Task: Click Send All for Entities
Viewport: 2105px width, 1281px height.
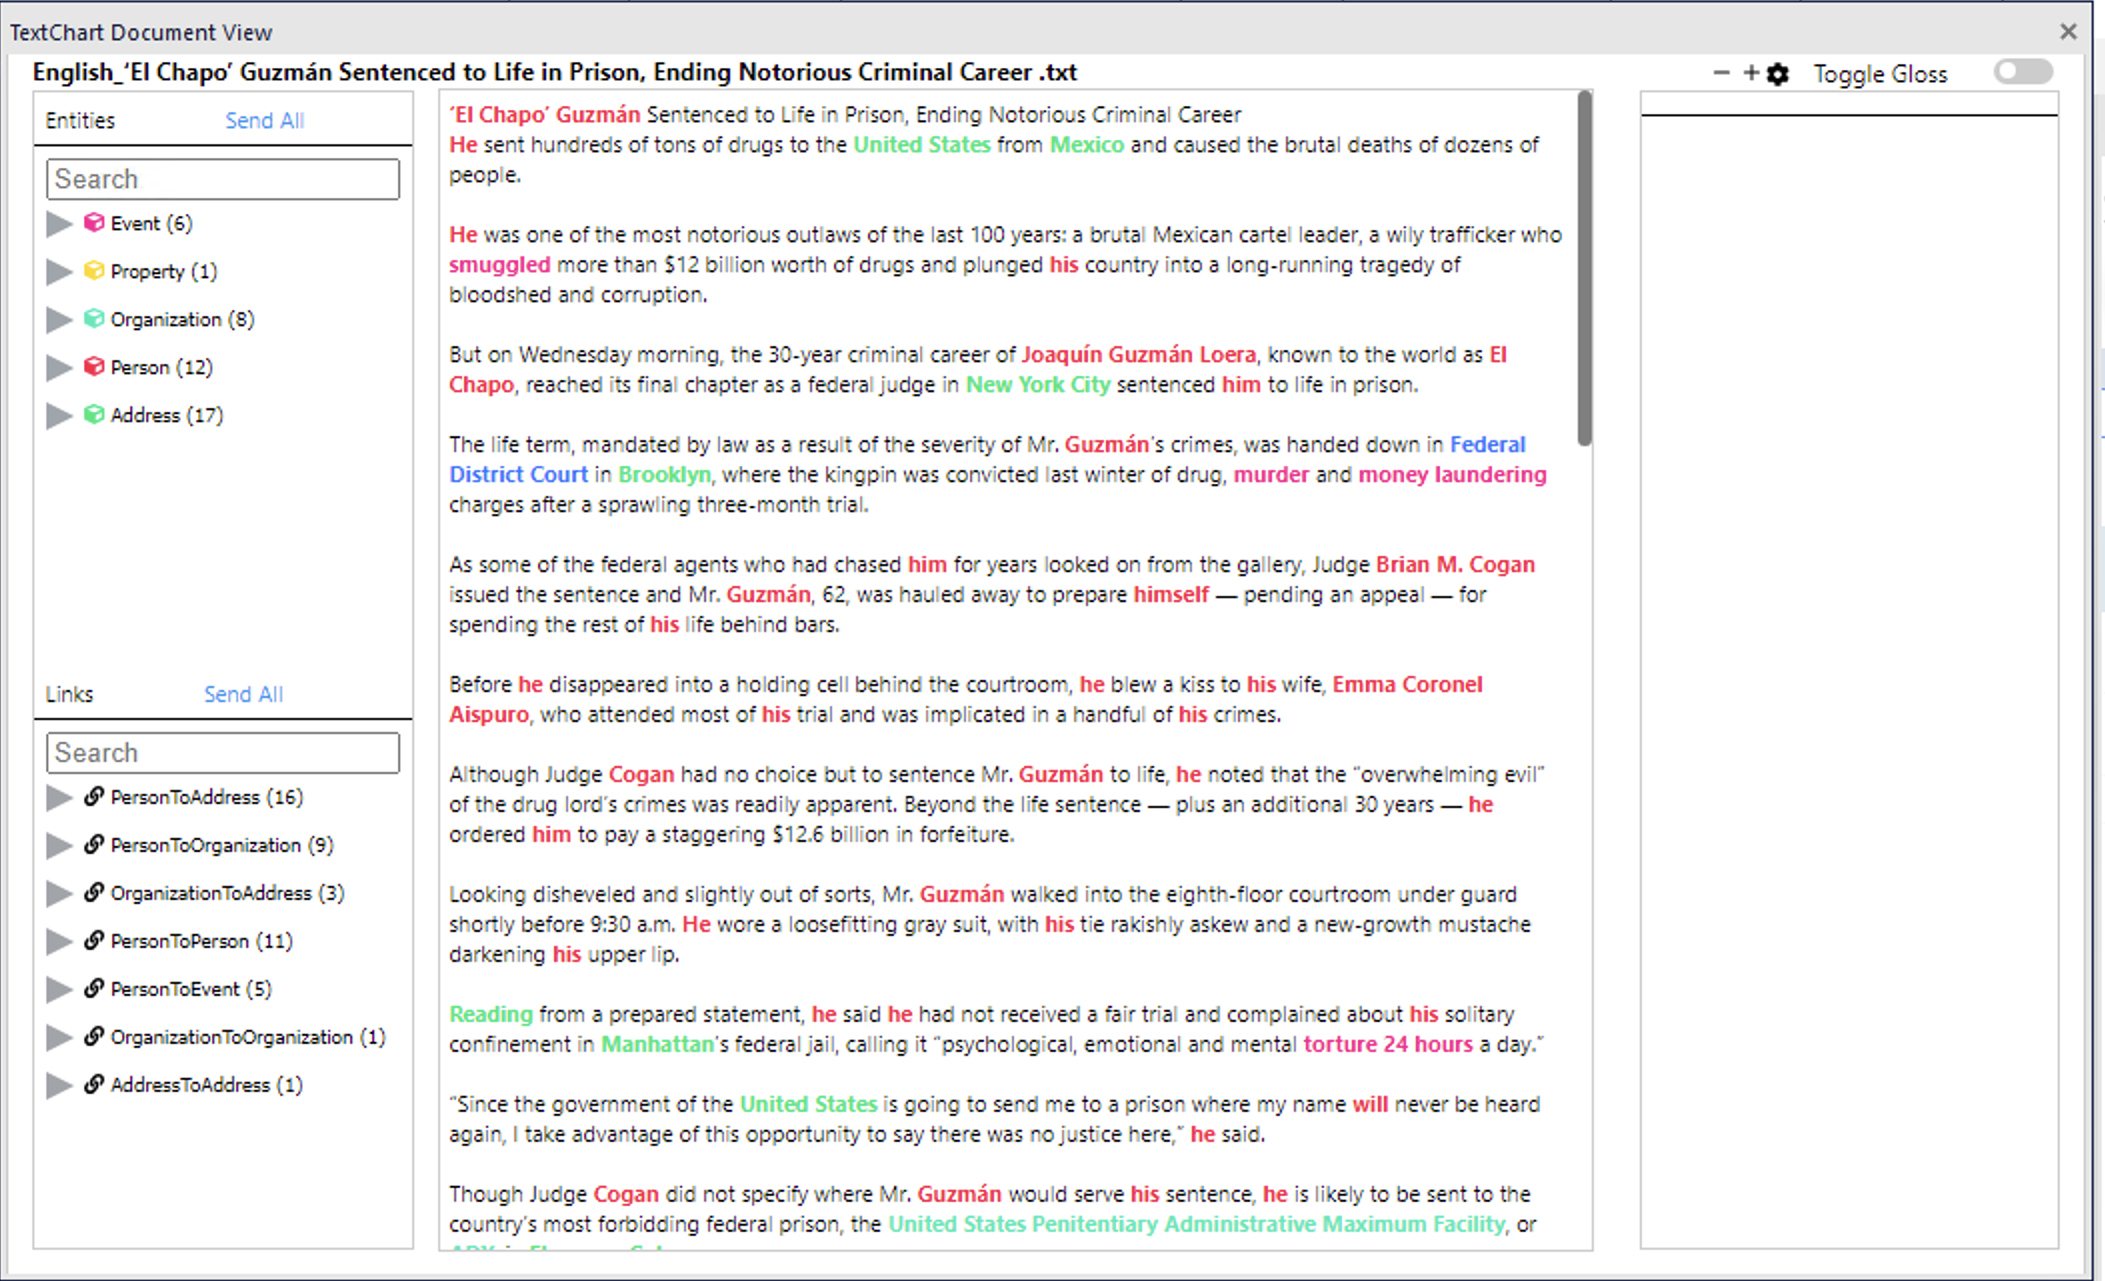Action: click(x=264, y=120)
